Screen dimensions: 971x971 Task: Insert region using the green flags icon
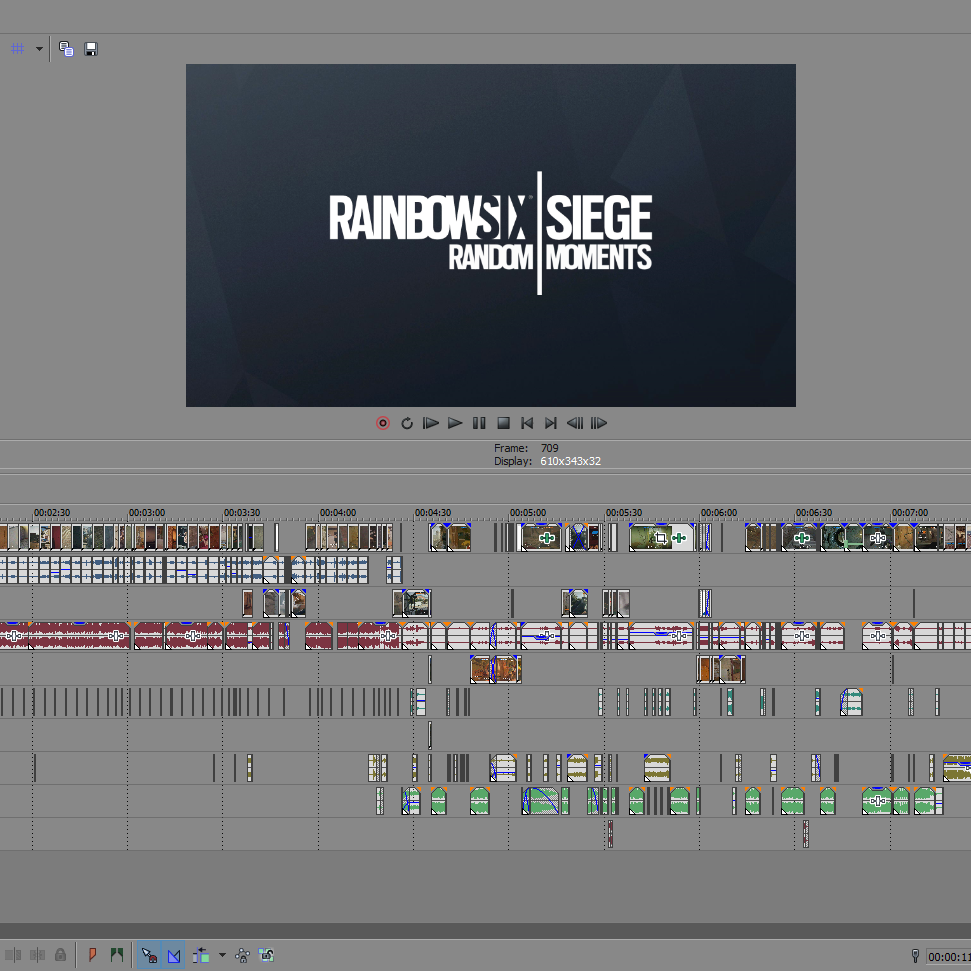click(116, 955)
